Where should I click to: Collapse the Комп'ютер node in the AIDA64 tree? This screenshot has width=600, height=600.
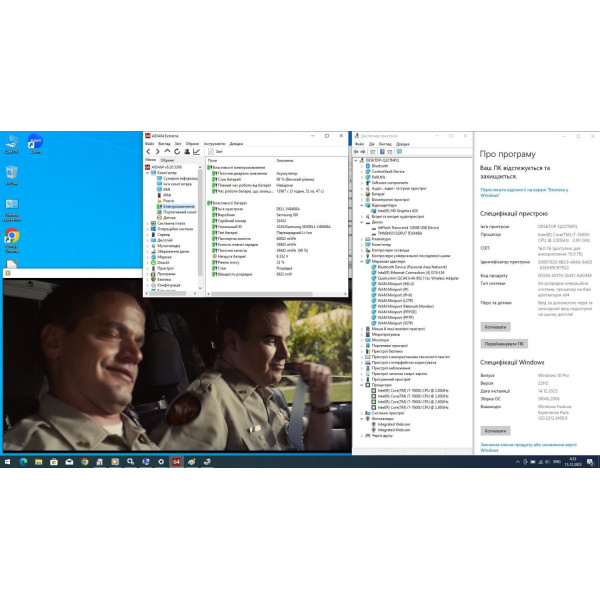[147, 173]
